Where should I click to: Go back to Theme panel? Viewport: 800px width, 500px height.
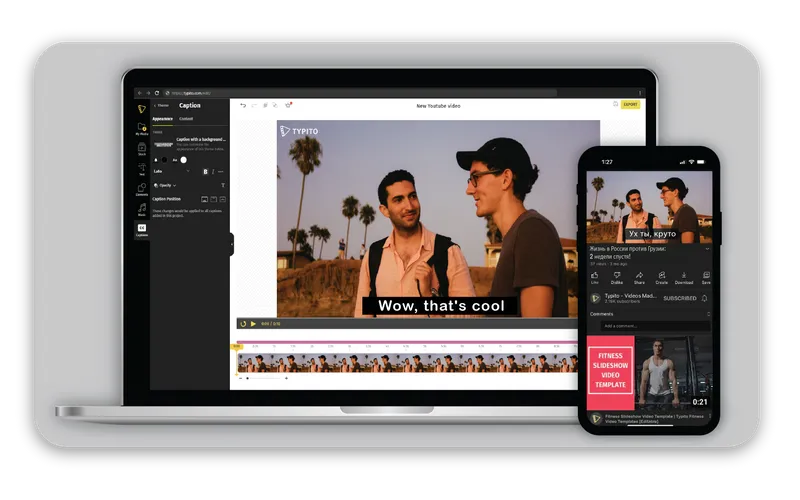tap(161, 106)
